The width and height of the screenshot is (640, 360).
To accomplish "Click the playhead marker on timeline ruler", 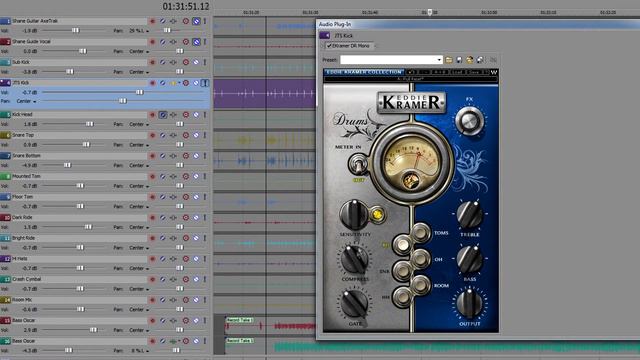I will pos(429,12).
